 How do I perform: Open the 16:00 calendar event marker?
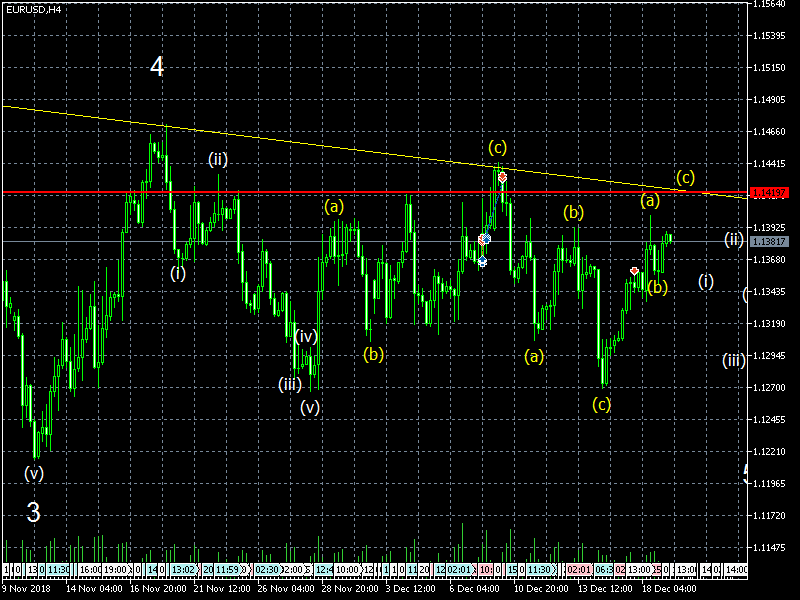tap(90, 569)
